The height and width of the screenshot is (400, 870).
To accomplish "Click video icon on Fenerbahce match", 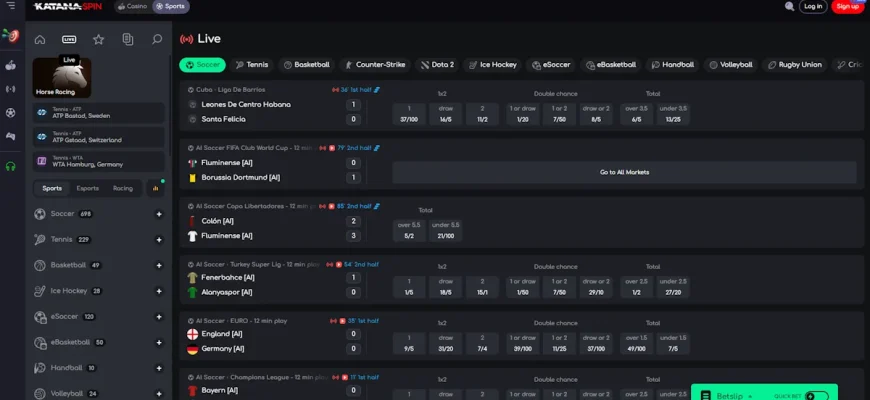I will (x=338, y=265).
